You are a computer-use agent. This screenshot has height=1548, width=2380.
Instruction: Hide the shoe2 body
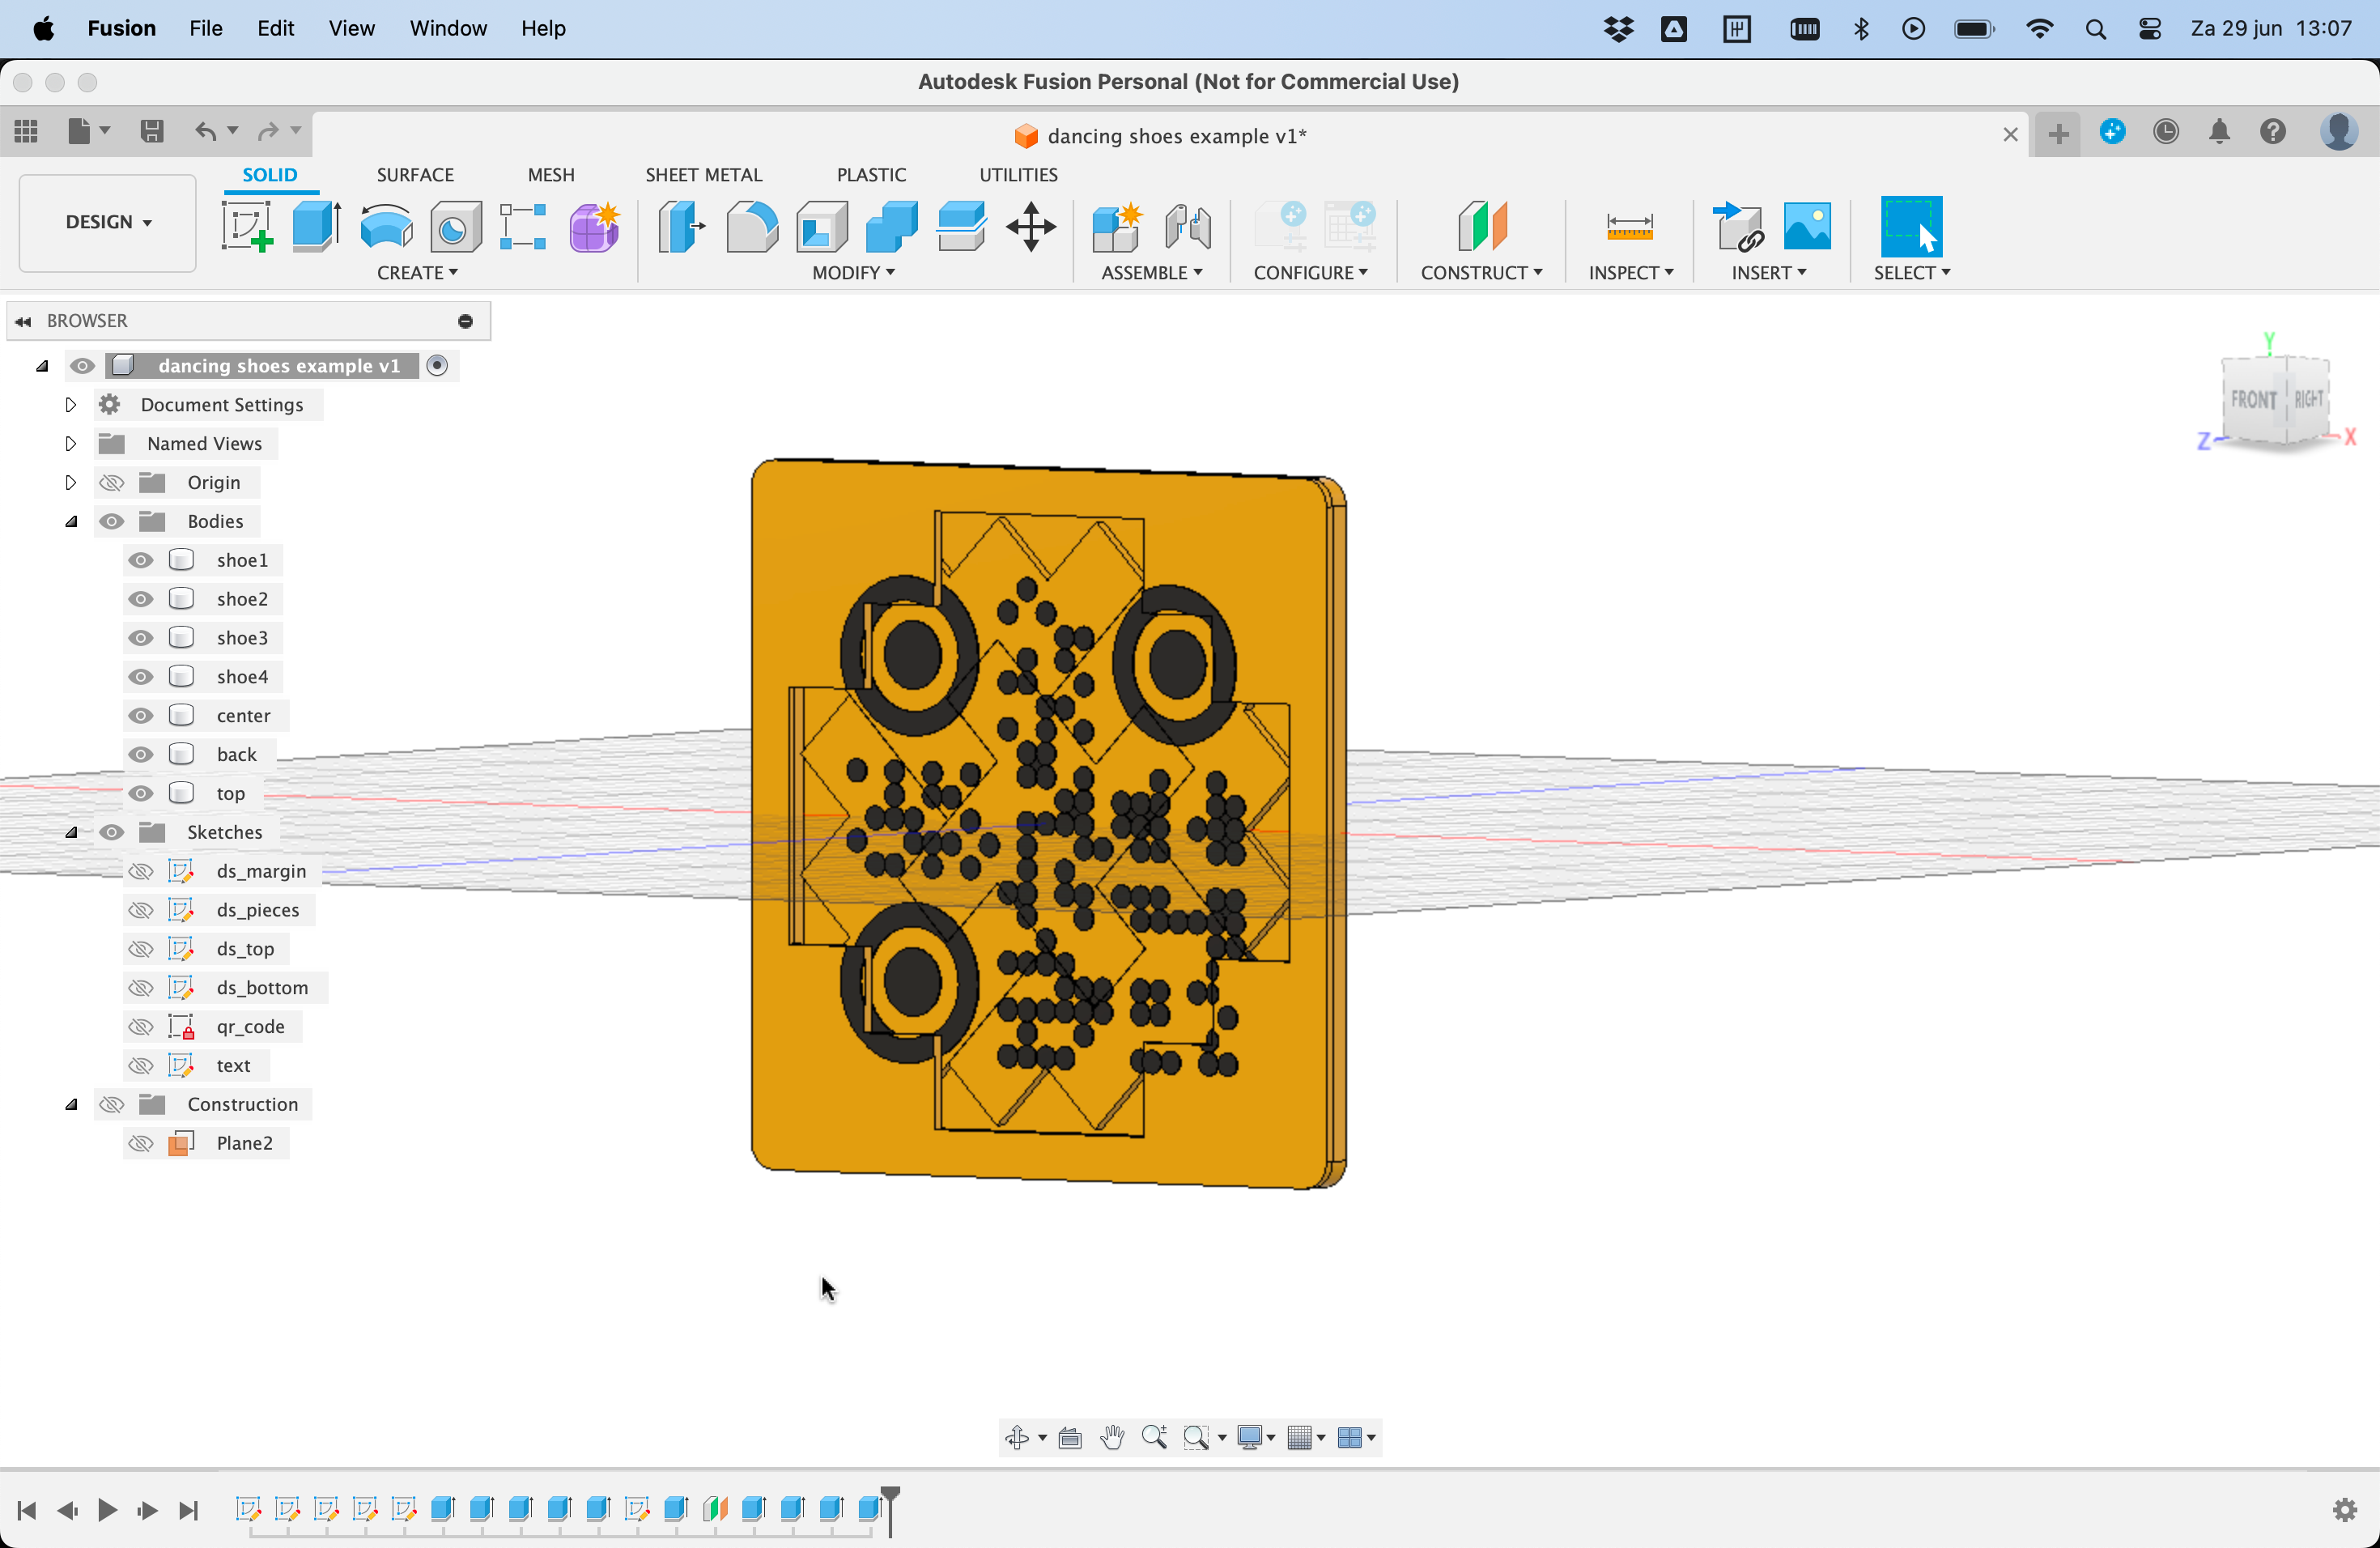point(141,599)
